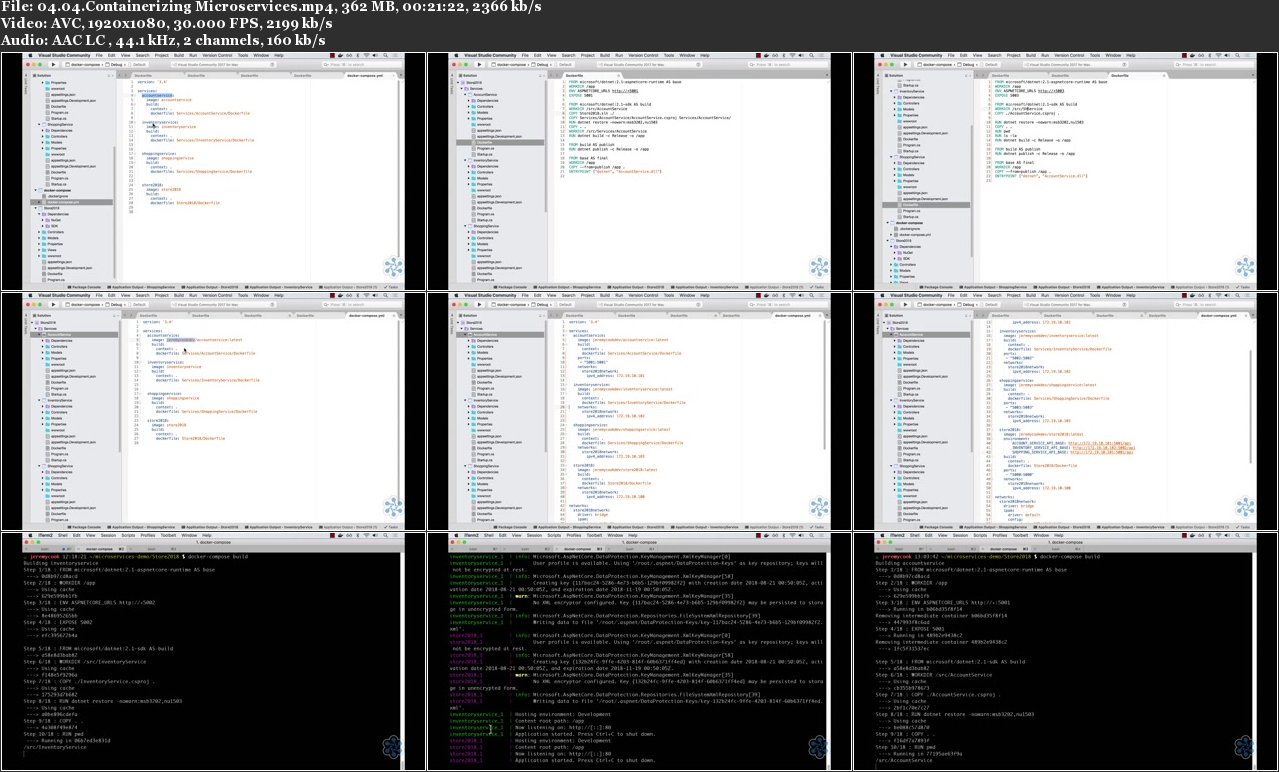Expand the NuGet folder in top-left frame
The height and width of the screenshot is (772, 1279).
point(44,222)
